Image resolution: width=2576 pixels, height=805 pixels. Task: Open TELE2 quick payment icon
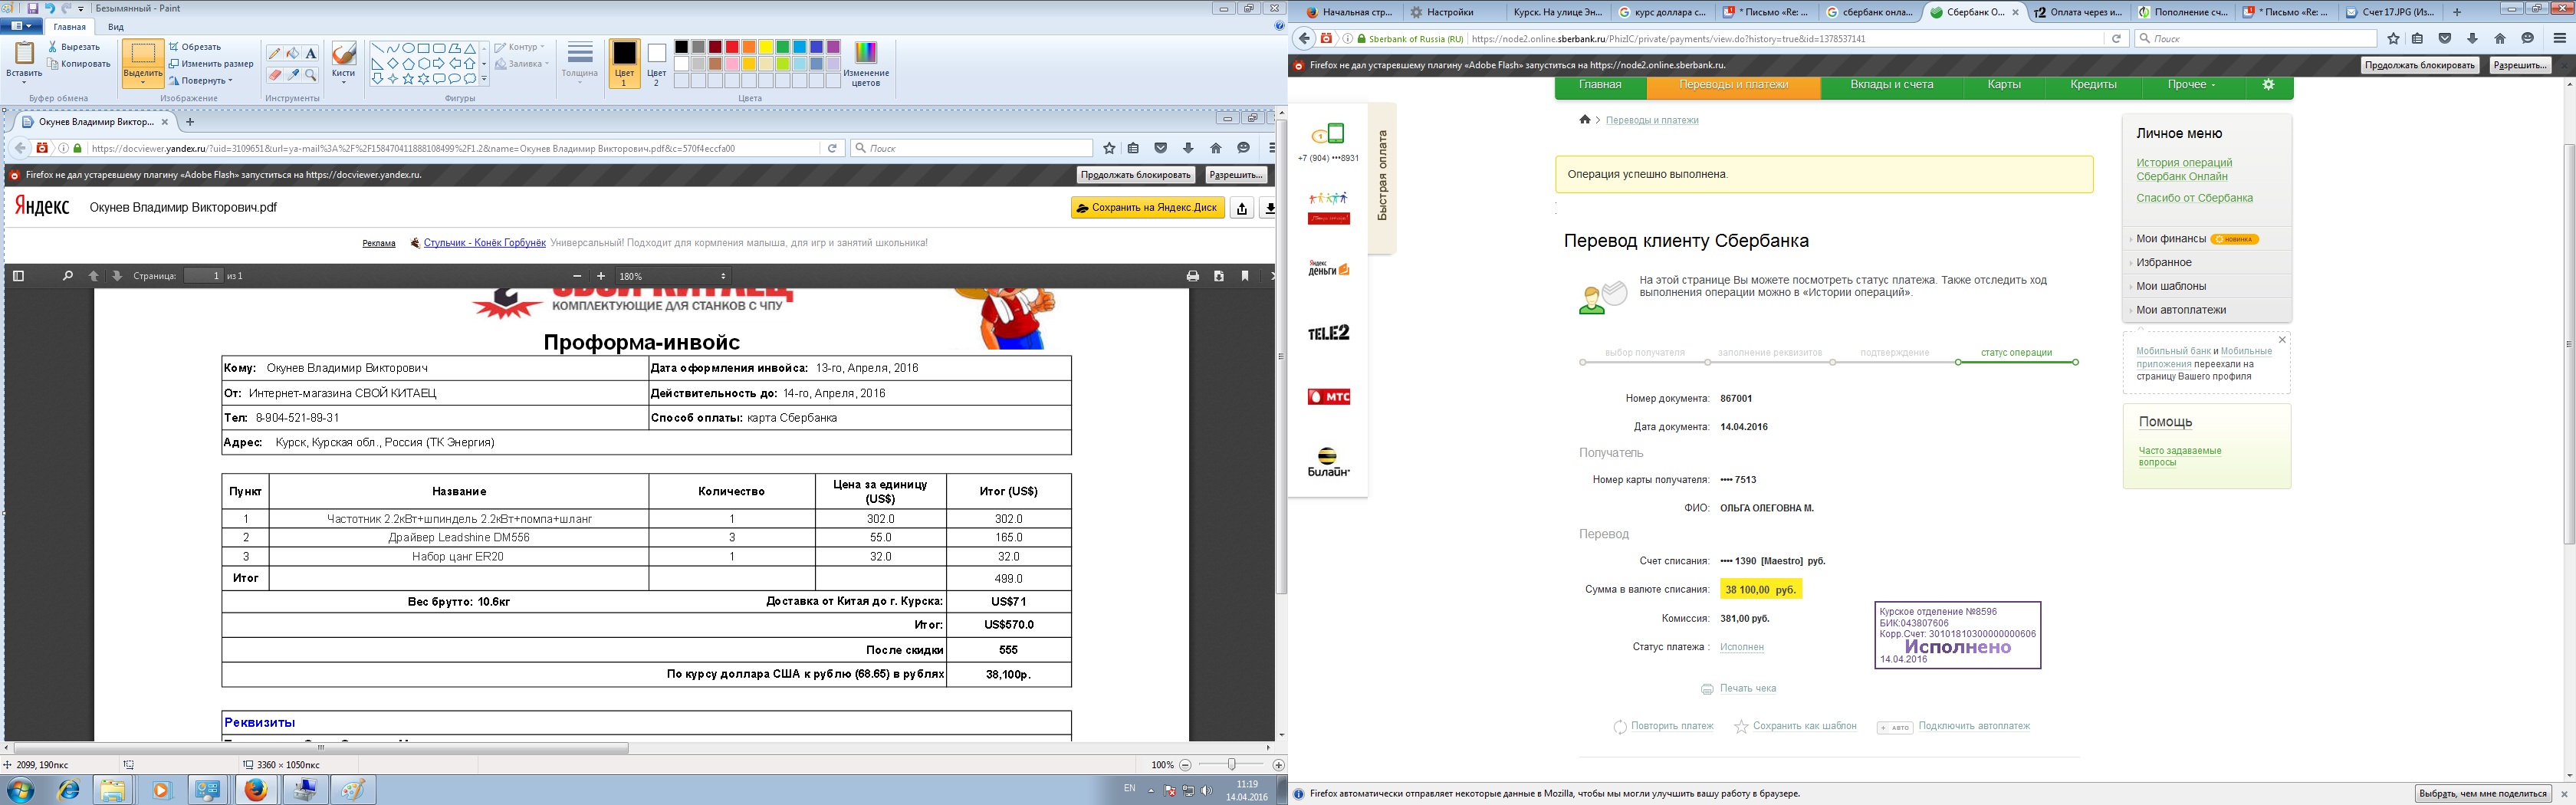(1329, 333)
